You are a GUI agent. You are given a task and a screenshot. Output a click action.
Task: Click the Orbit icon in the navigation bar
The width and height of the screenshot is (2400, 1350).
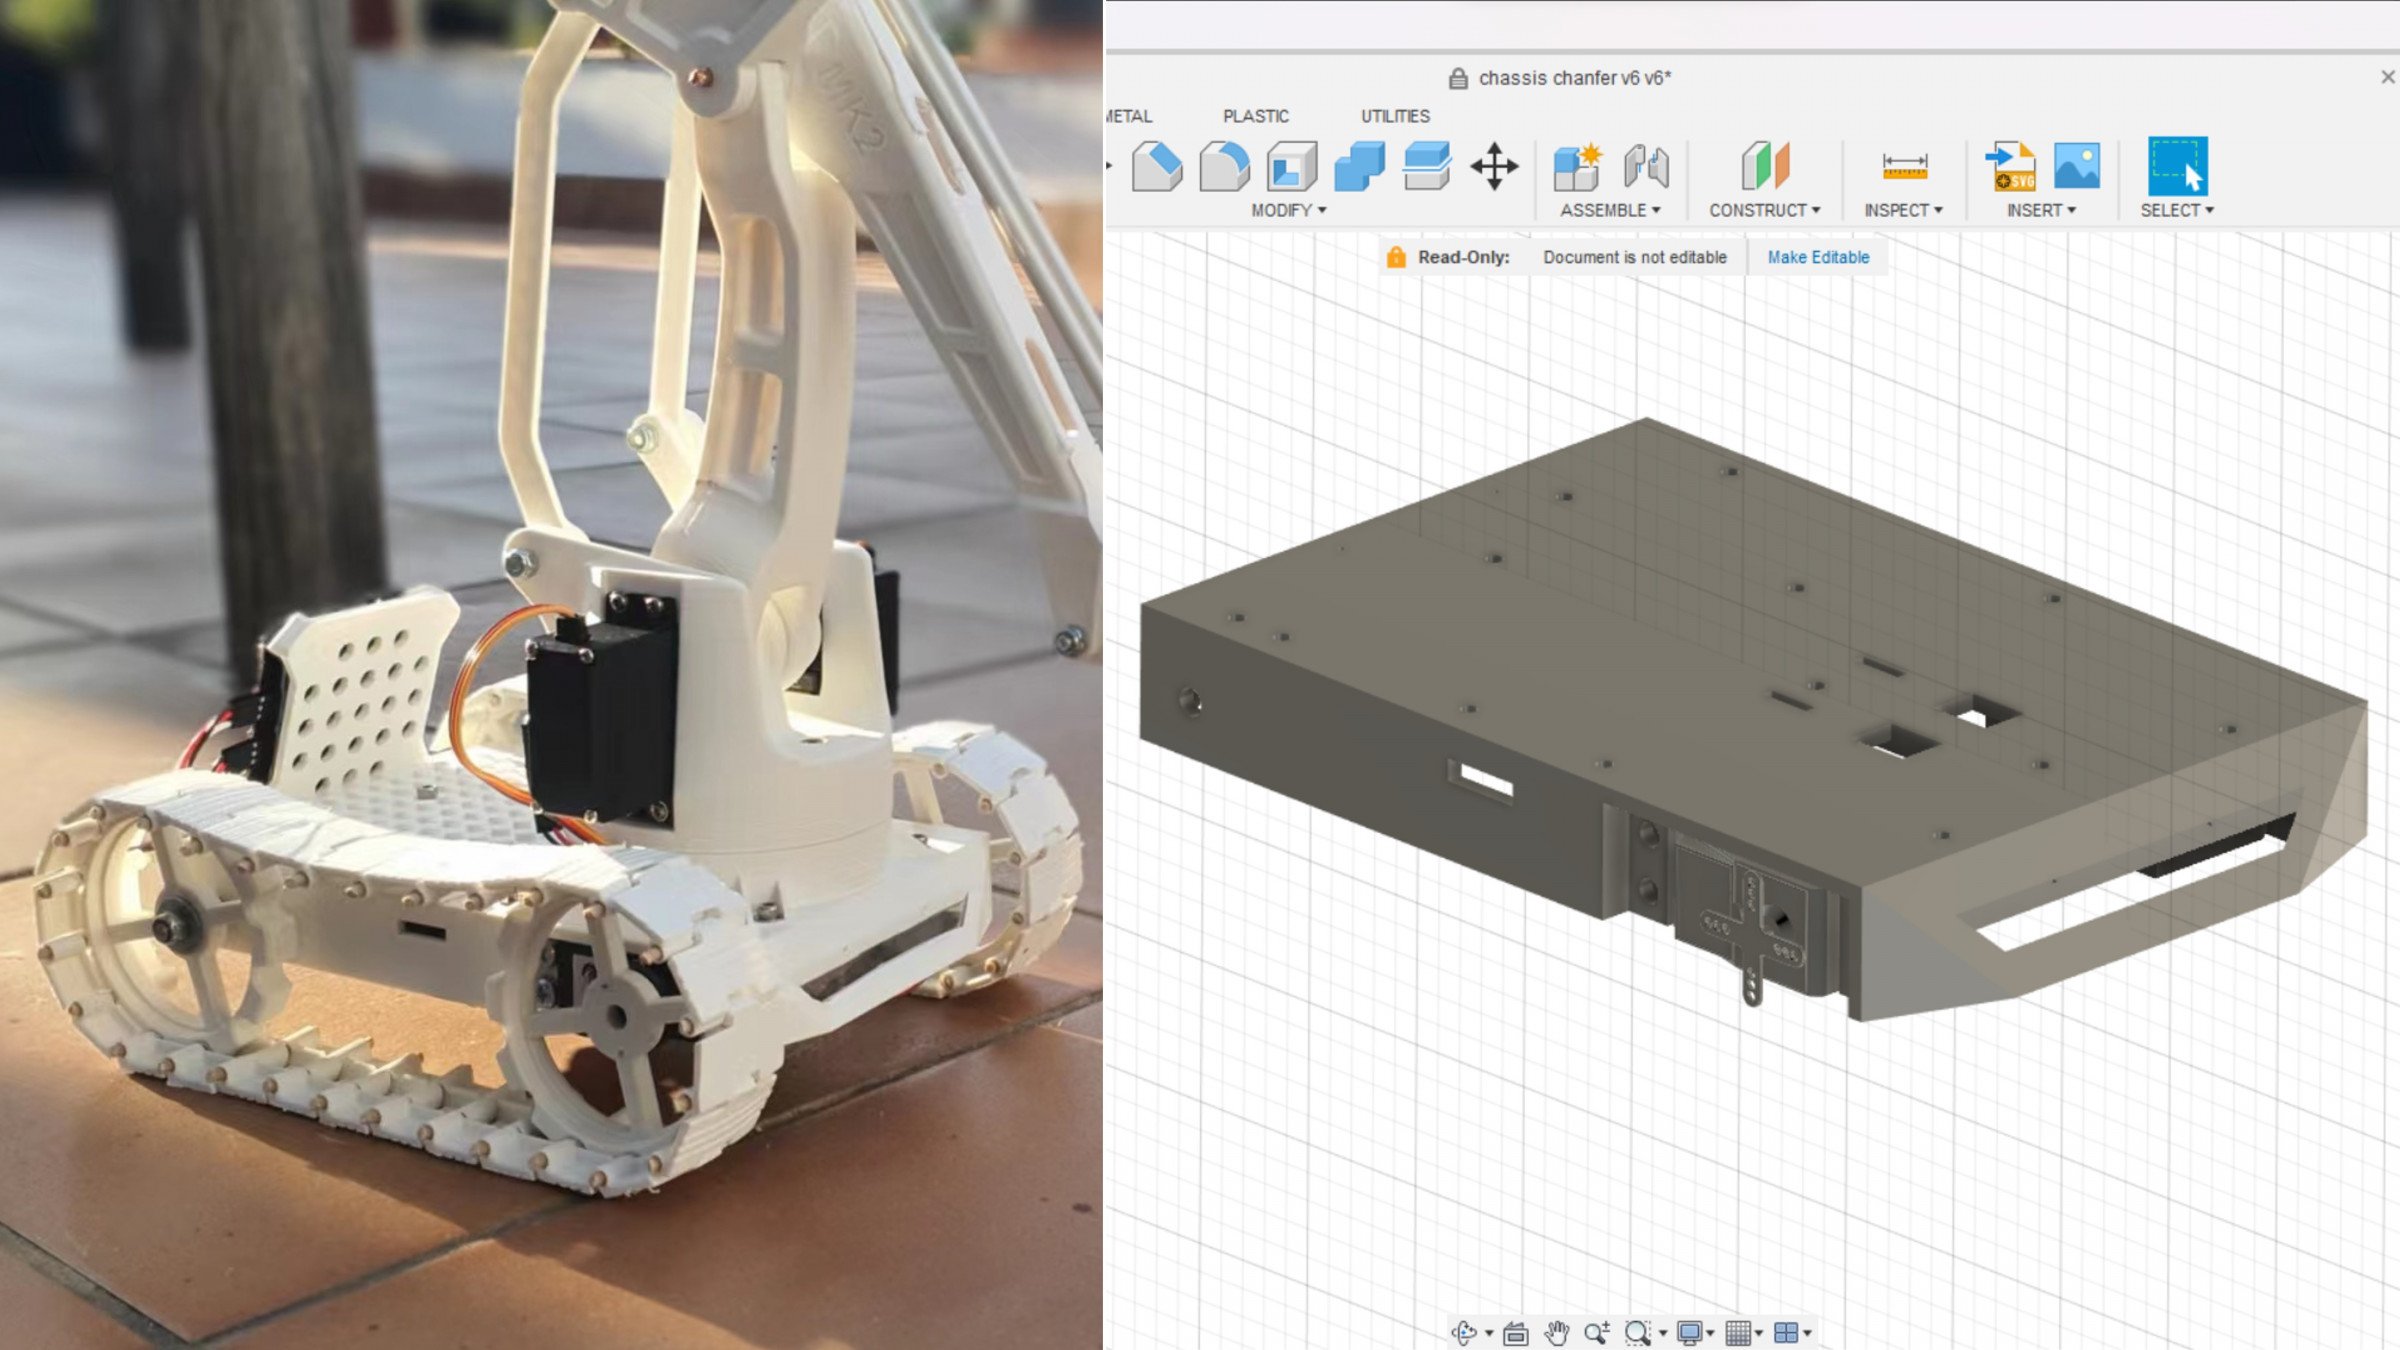pos(1464,1332)
